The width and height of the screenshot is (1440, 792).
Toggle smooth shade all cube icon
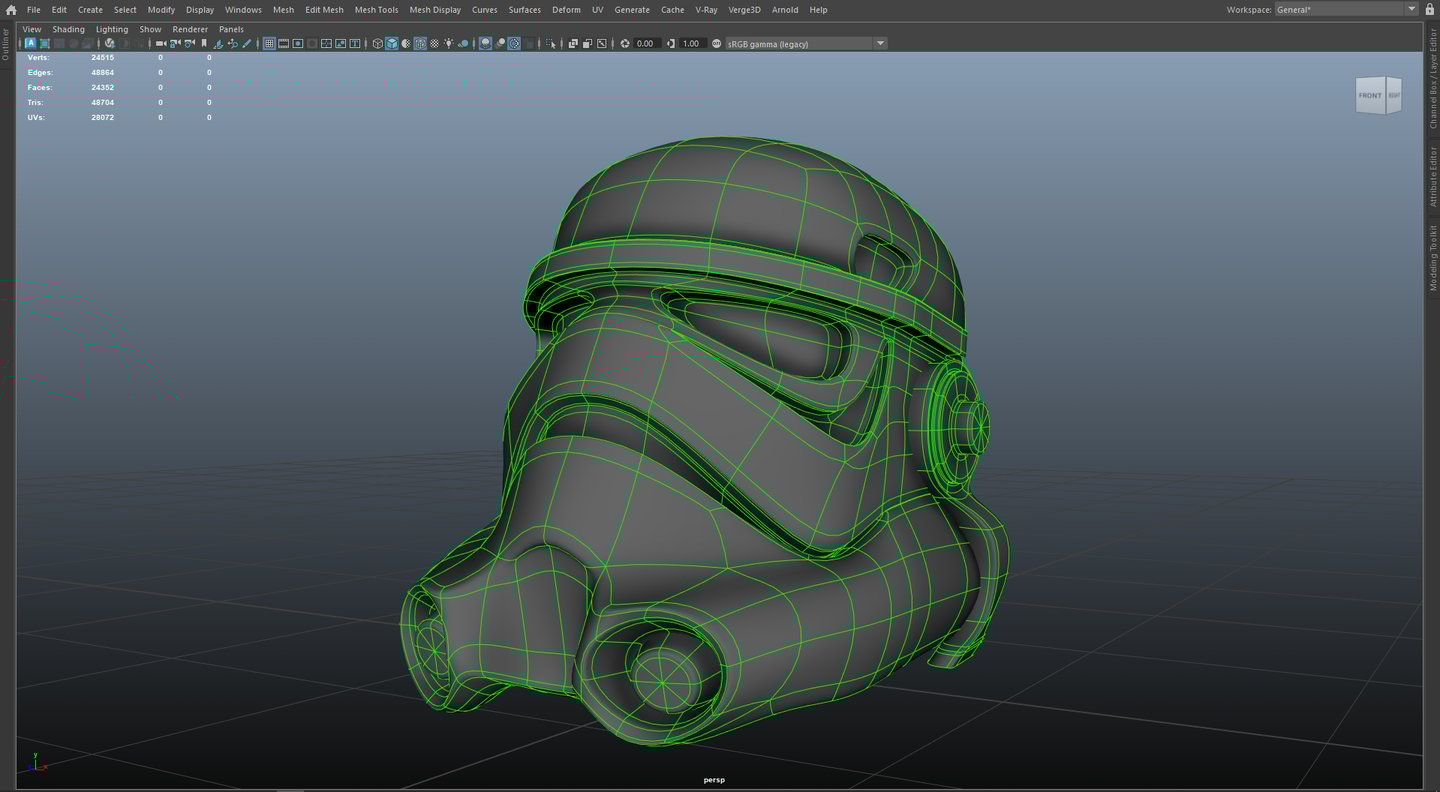point(392,44)
